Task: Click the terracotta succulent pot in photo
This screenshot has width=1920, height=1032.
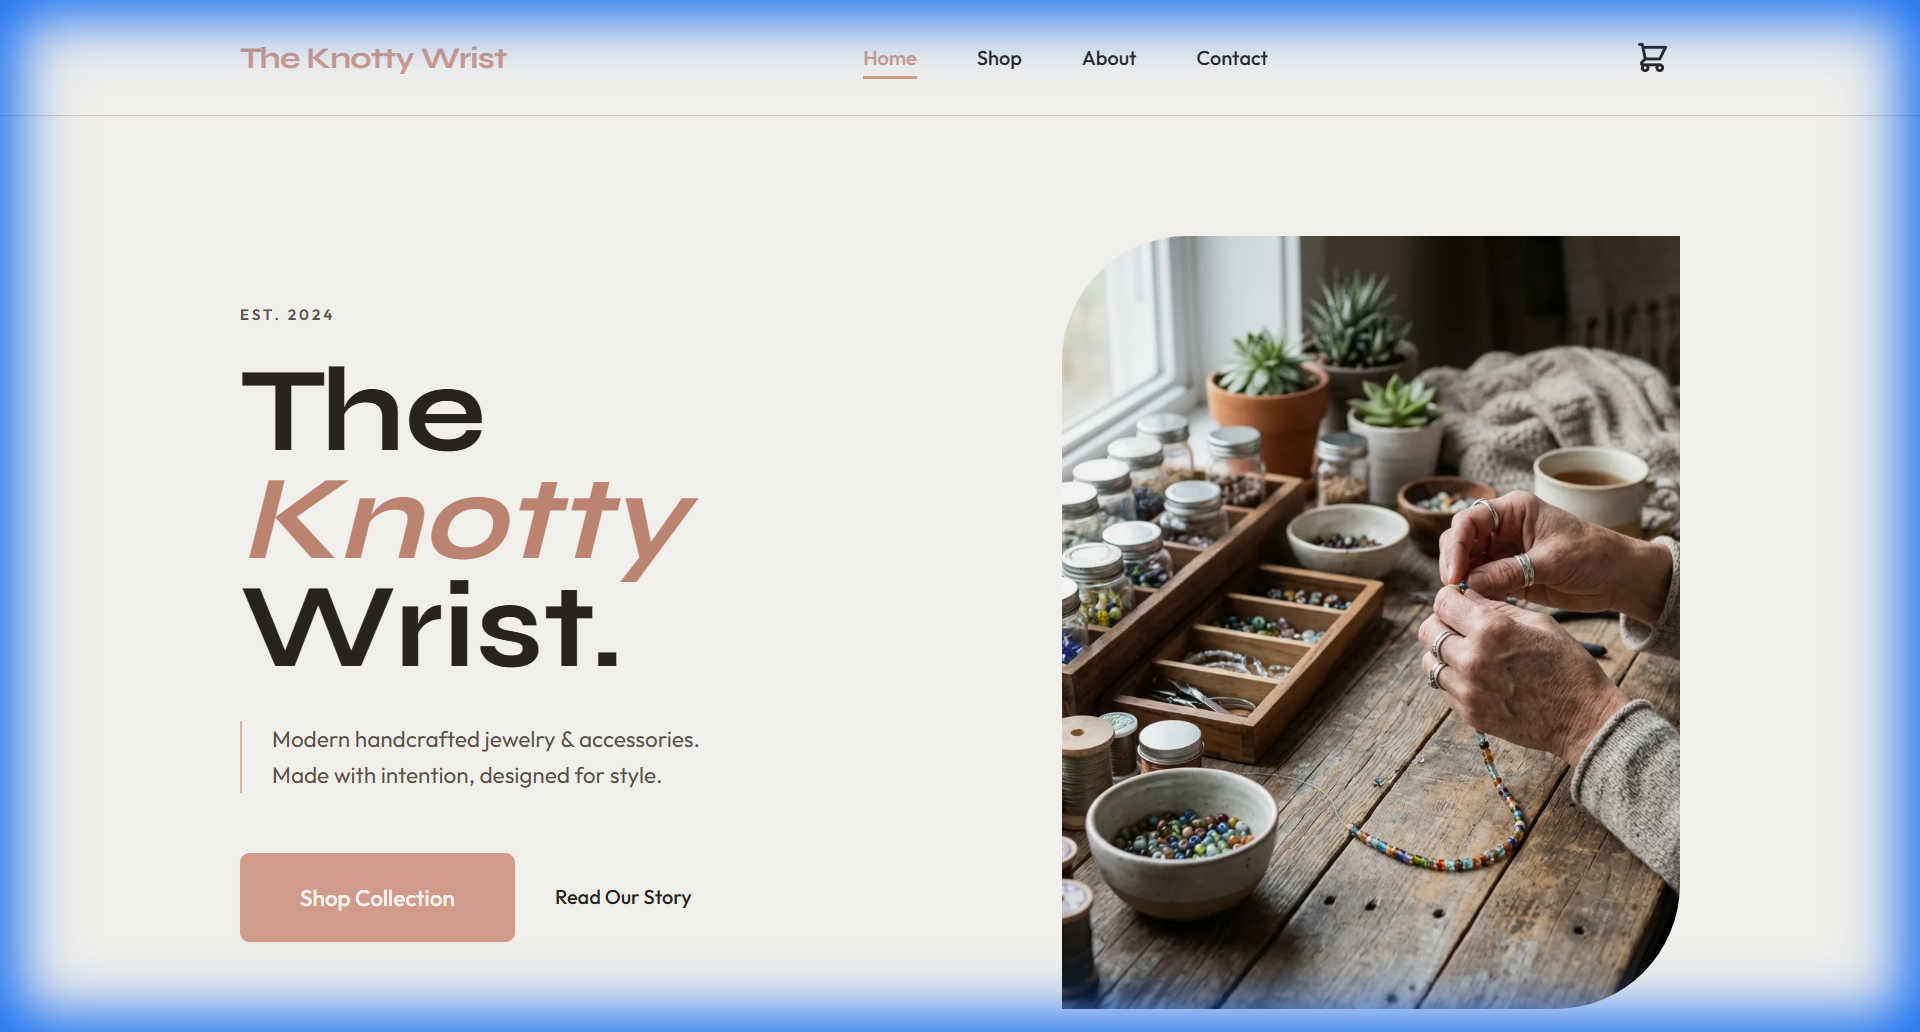Action: pyautogui.click(x=1268, y=410)
